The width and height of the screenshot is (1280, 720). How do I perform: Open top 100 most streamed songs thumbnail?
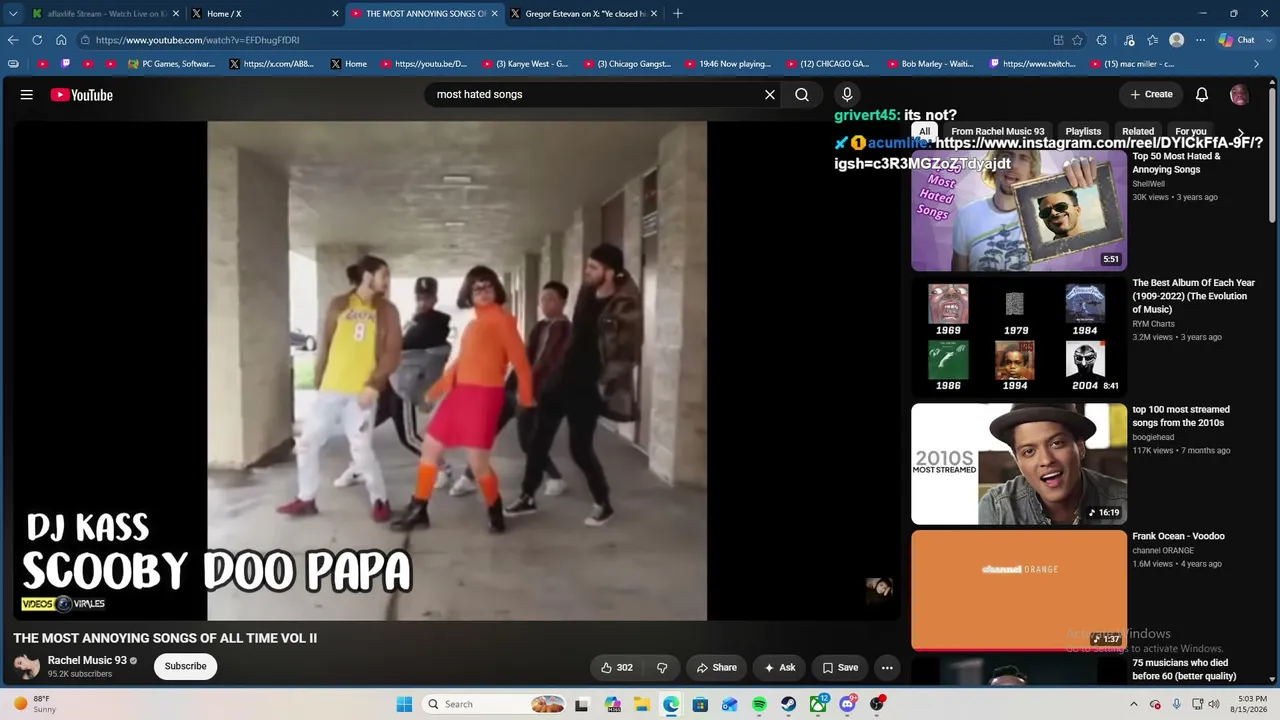coord(1019,464)
